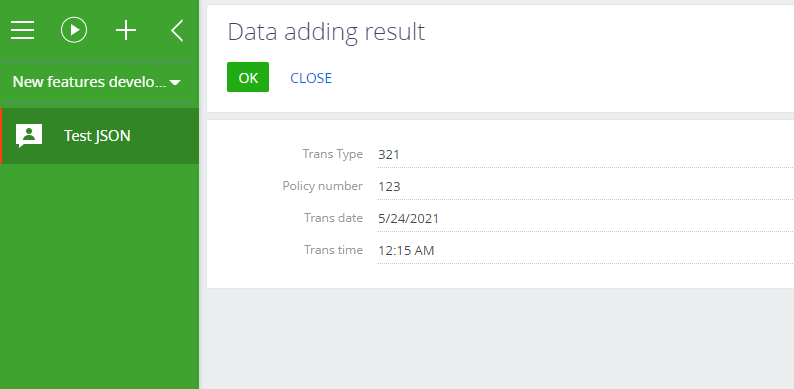Click the Trans time label
The height and width of the screenshot is (389, 794).
333,250
